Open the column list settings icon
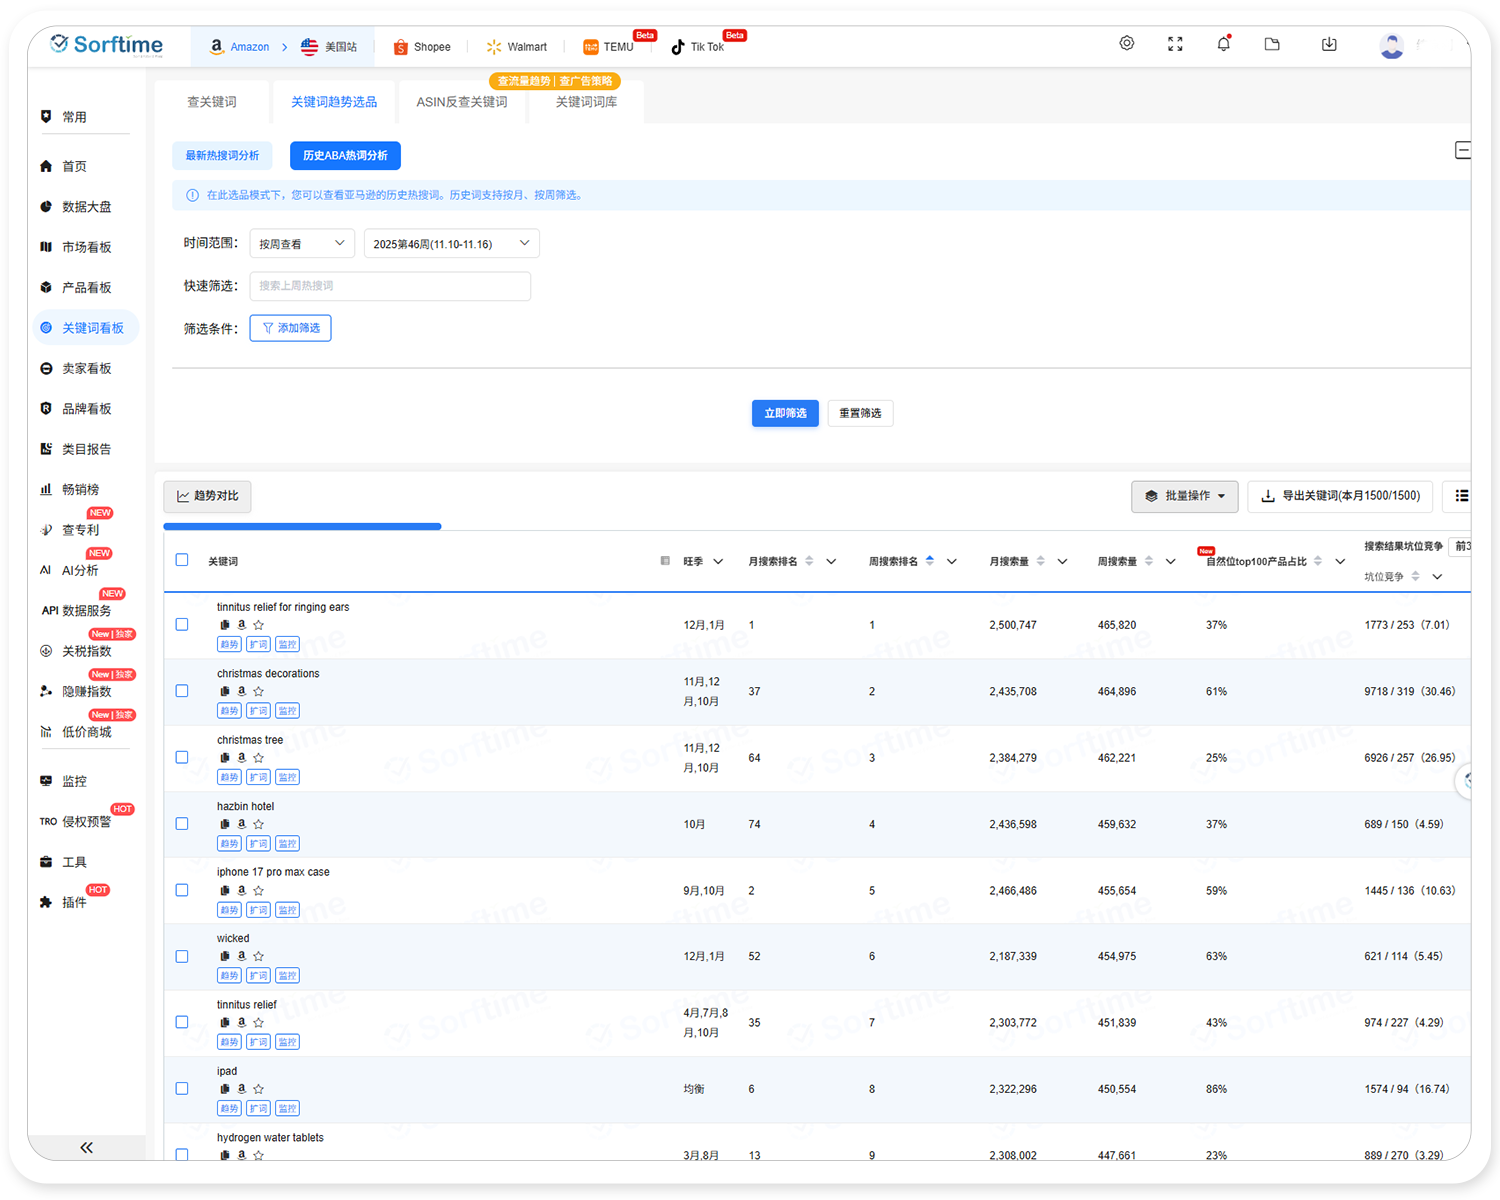 pos(1461,496)
